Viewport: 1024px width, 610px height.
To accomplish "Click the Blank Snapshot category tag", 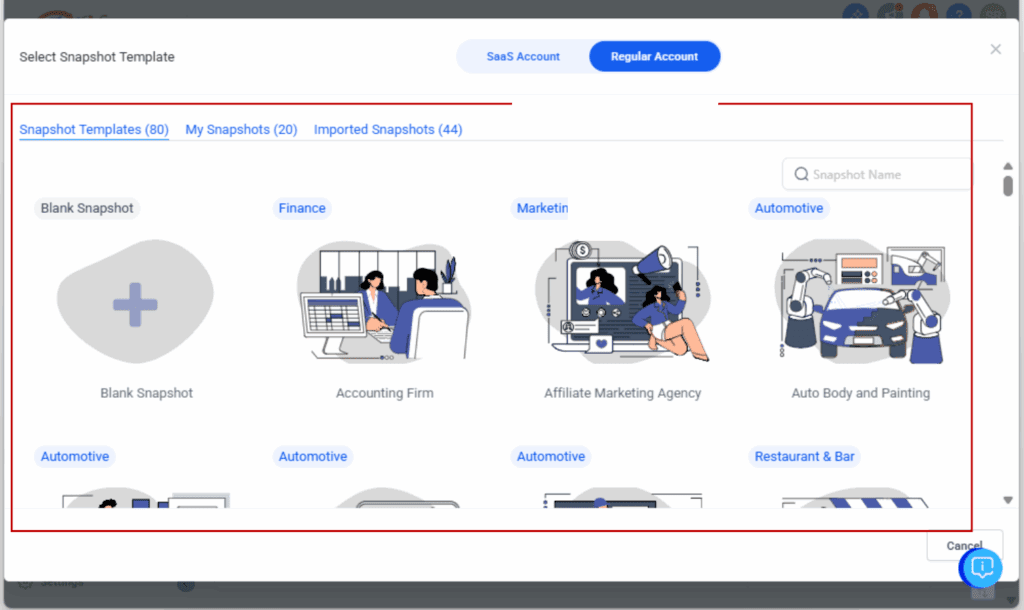I will [87, 208].
